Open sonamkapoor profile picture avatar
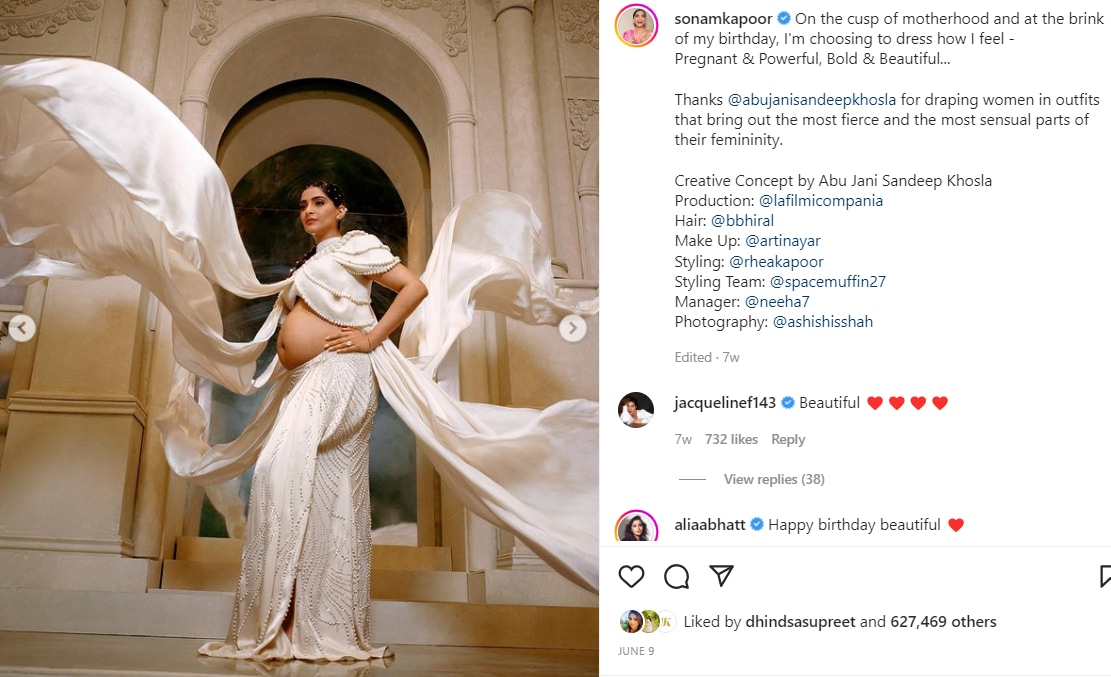Image resolution: width=1111 pixels, height=677 pixels. pos(636,26)
